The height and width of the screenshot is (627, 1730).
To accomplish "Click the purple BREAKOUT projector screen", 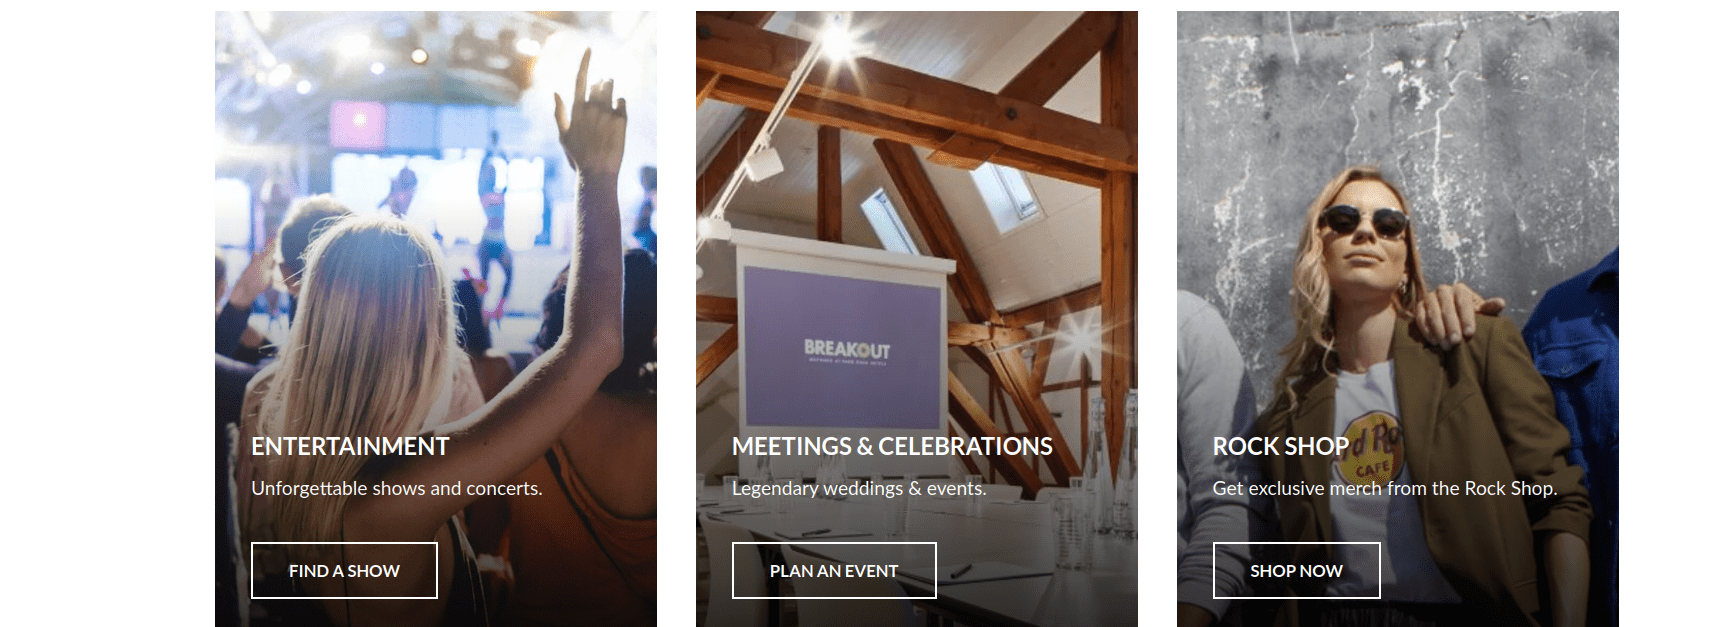I will point(843,346).
